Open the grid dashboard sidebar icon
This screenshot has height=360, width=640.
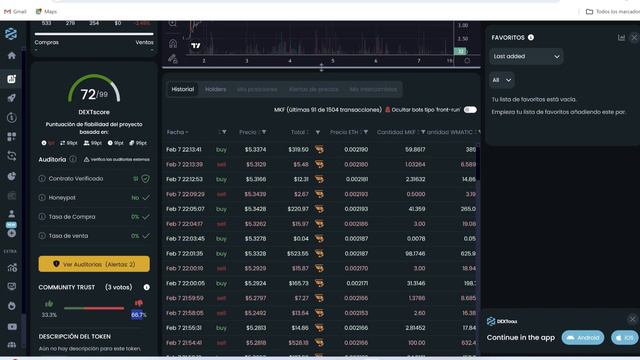tap(11, 137)
